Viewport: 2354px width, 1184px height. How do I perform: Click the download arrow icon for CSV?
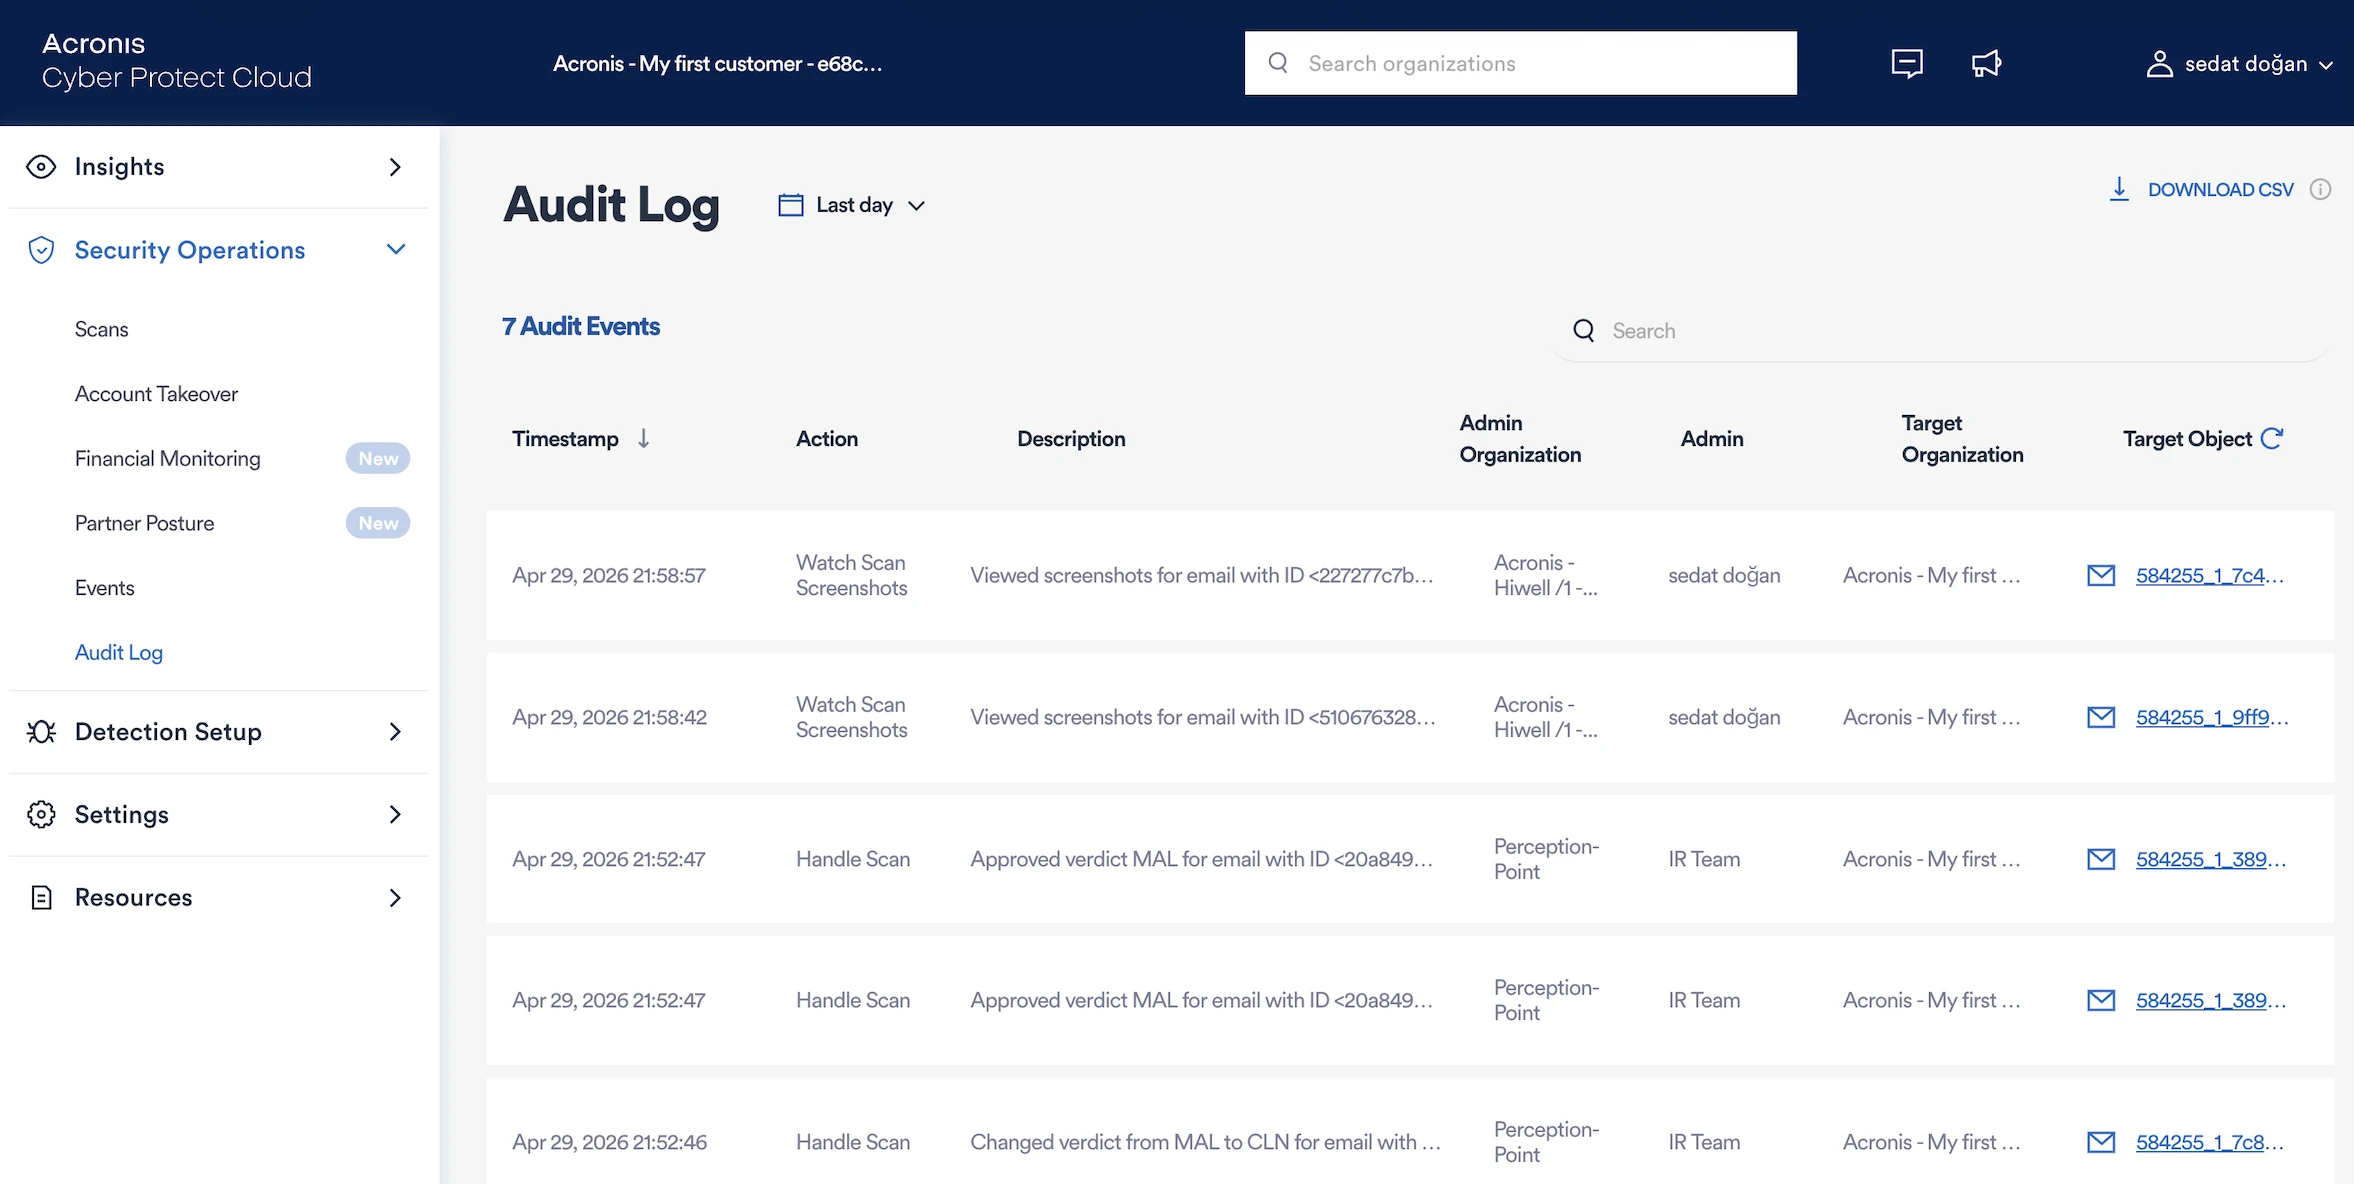click(2119, 189)
